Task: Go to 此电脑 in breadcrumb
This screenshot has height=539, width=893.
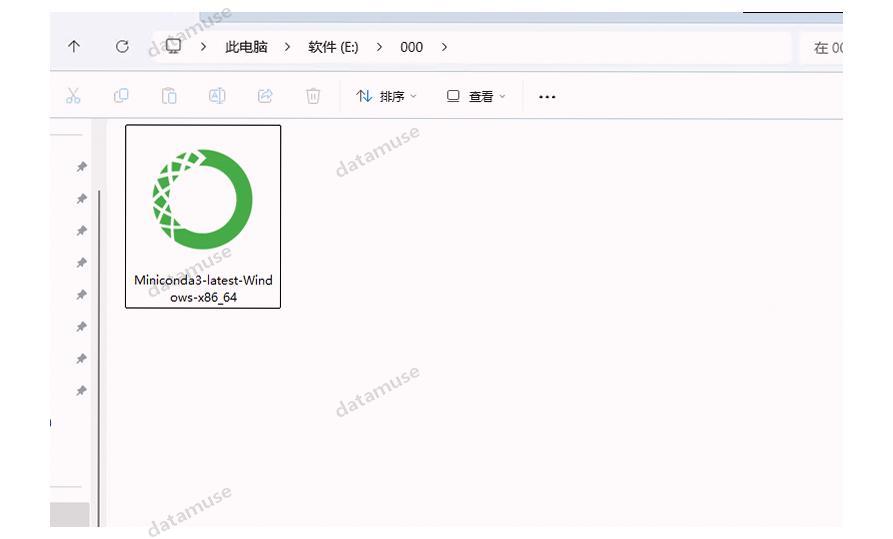Action: tap(246, 47)
